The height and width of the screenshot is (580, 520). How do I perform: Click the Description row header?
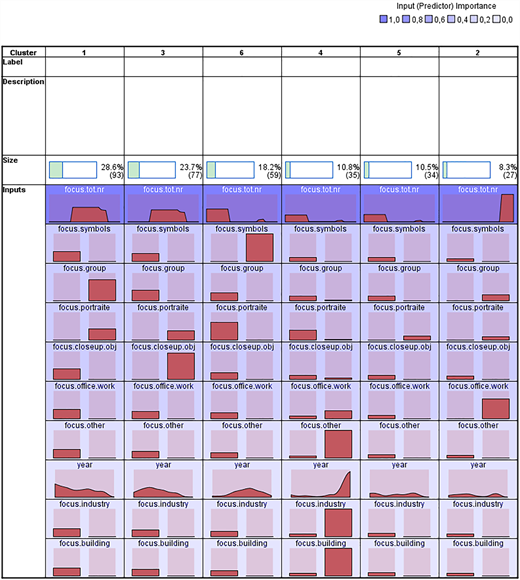(x=24, y=116)
